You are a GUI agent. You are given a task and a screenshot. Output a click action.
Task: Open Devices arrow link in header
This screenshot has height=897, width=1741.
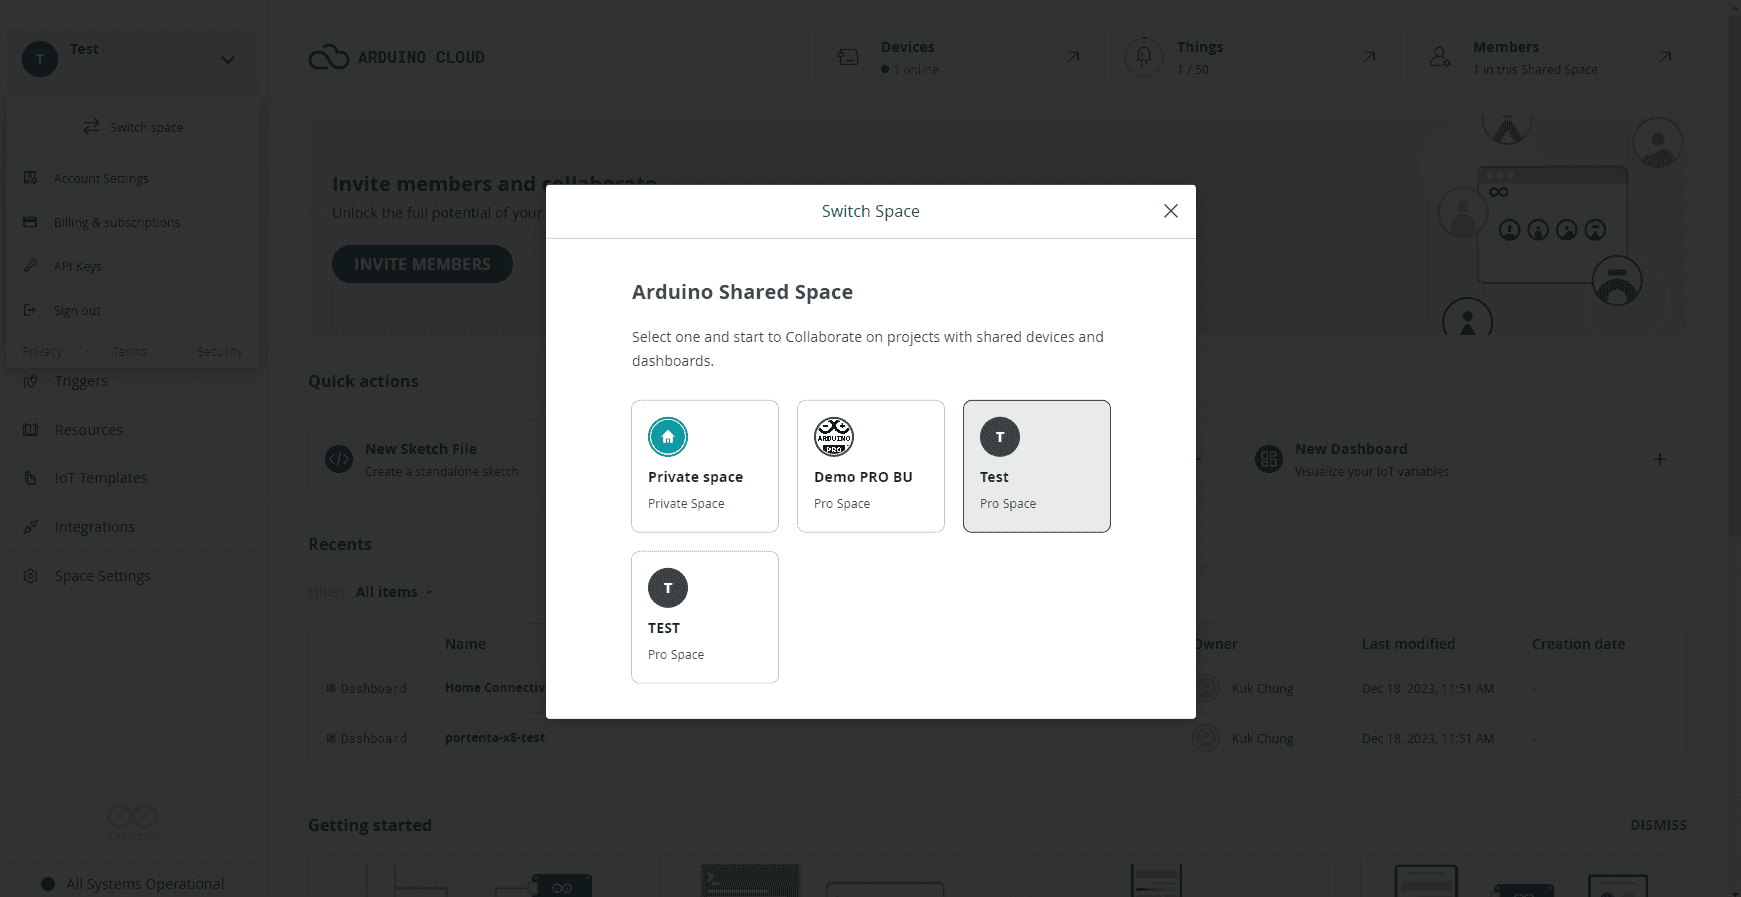click(x=1073, y=57)
